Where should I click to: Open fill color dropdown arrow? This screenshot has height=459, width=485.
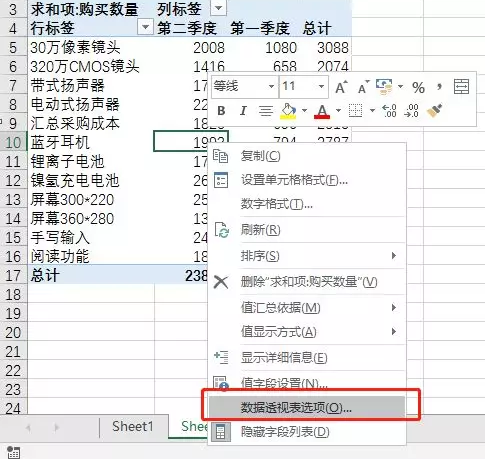(x=304, y=110)
